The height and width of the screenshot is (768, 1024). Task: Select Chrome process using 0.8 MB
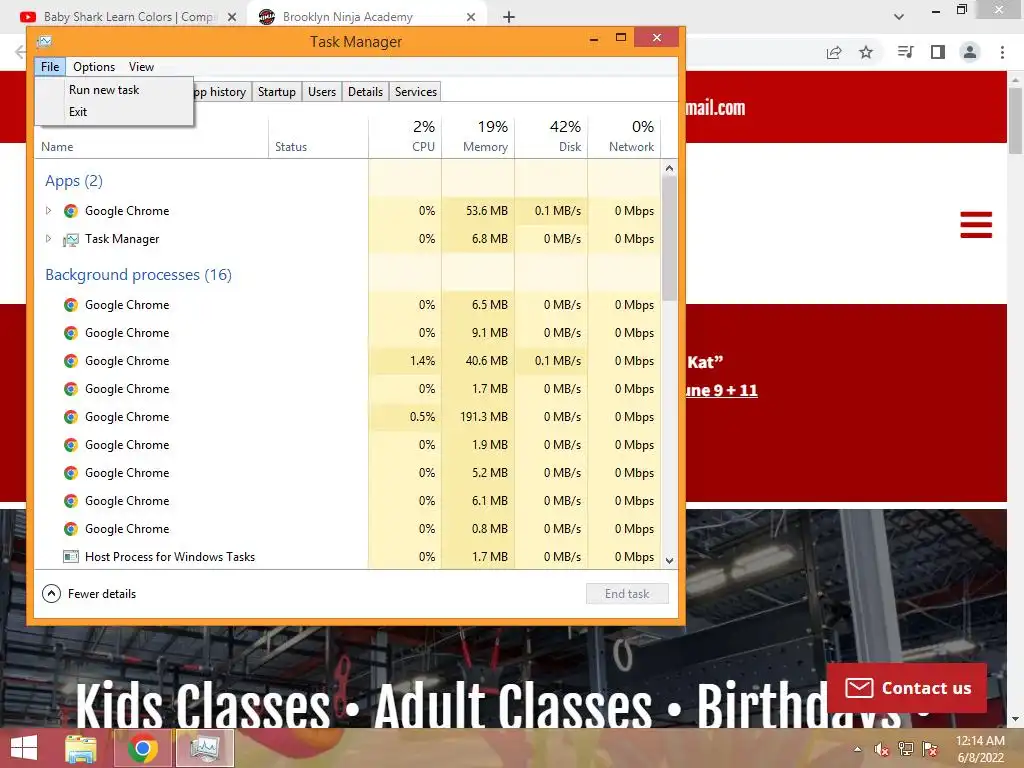347,529
